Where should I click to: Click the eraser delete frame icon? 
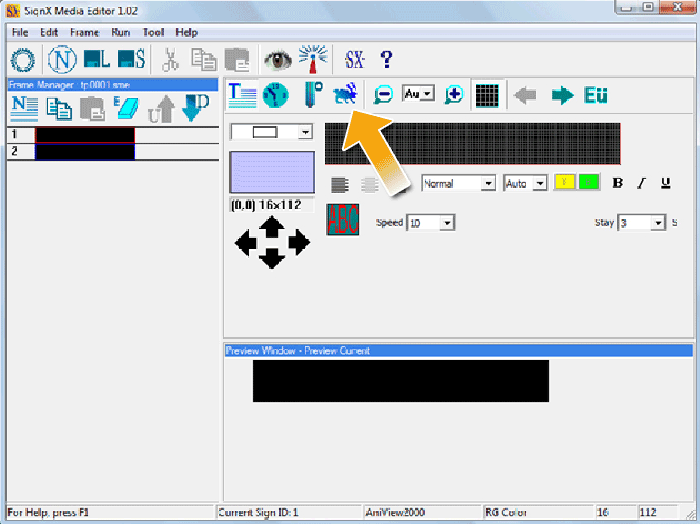[x=126, y=108]
